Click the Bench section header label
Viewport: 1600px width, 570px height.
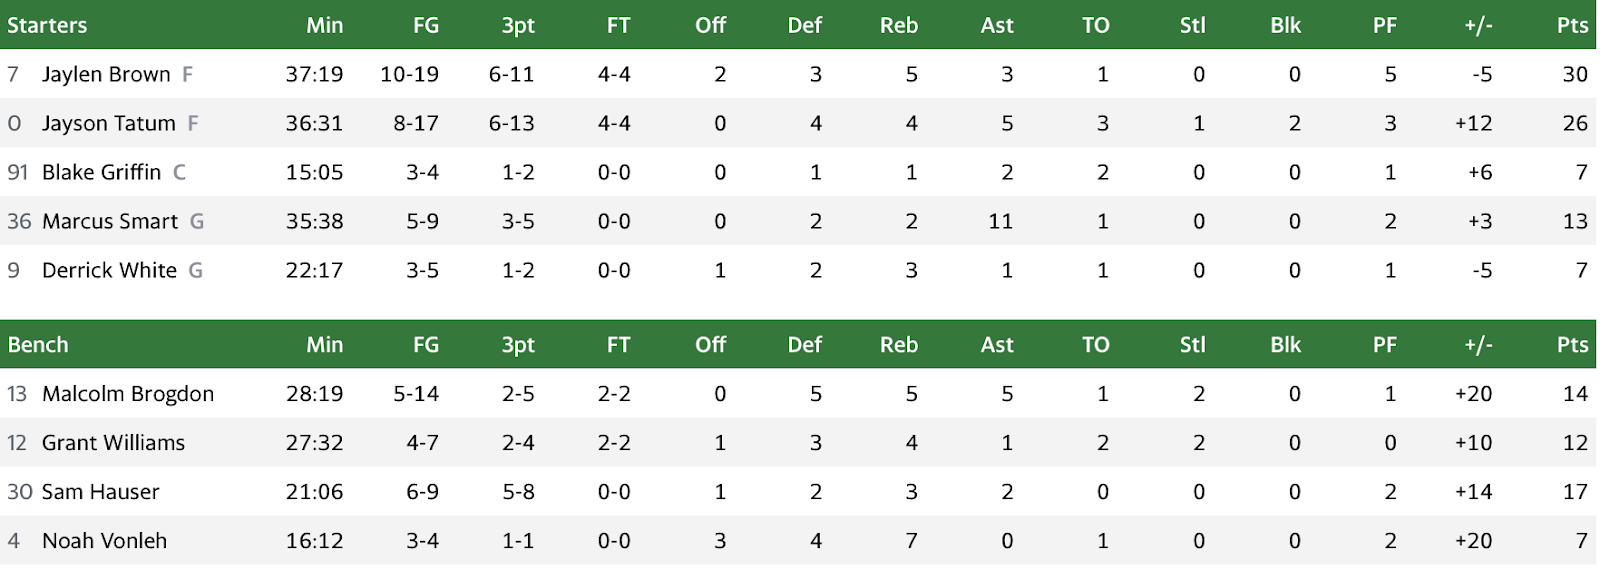coord(38,345)
